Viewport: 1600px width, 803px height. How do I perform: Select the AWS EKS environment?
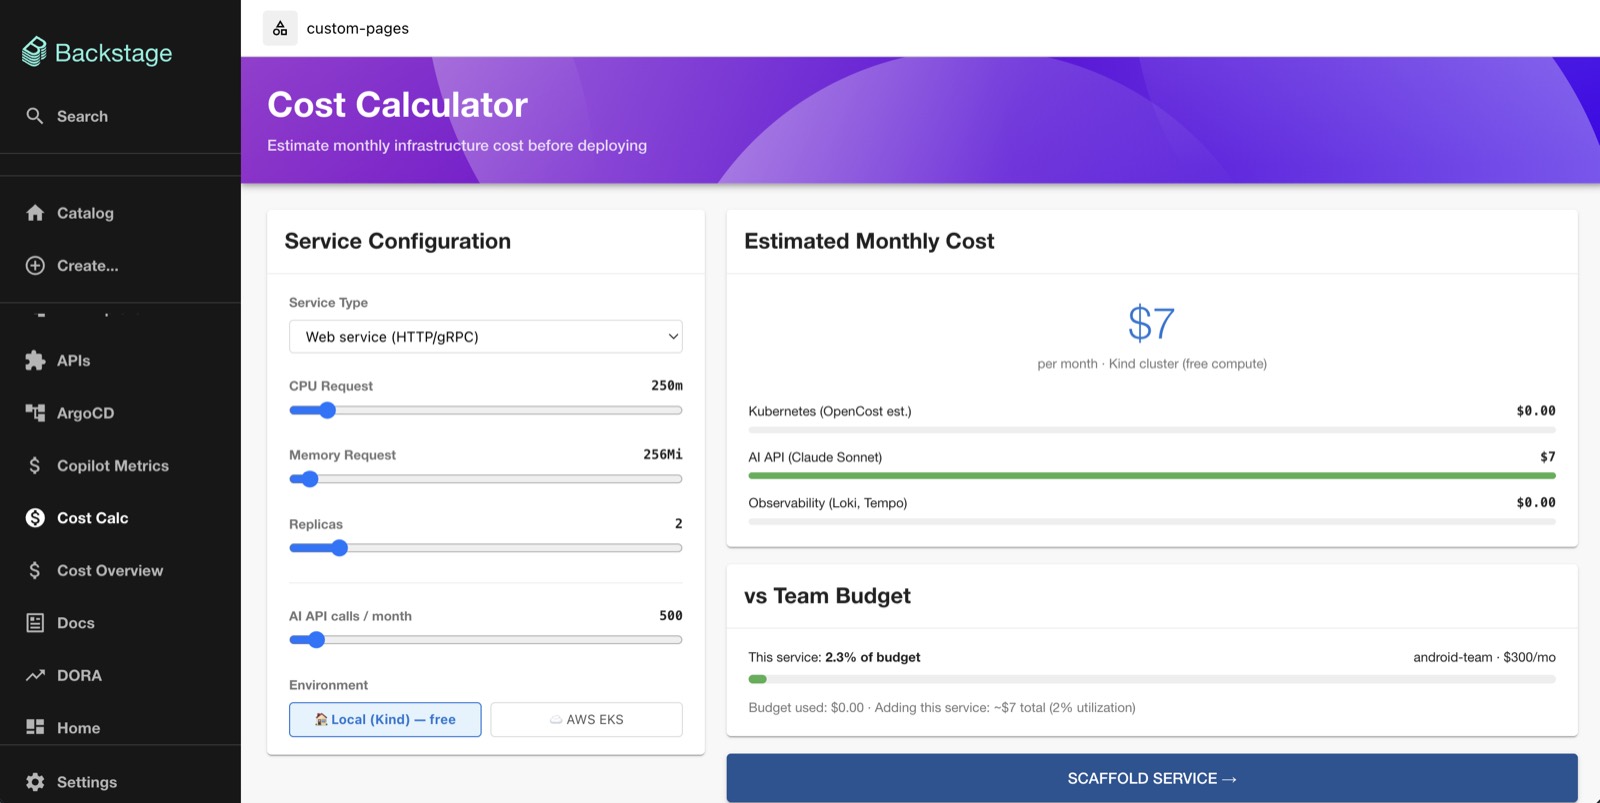tap(587, 719)
